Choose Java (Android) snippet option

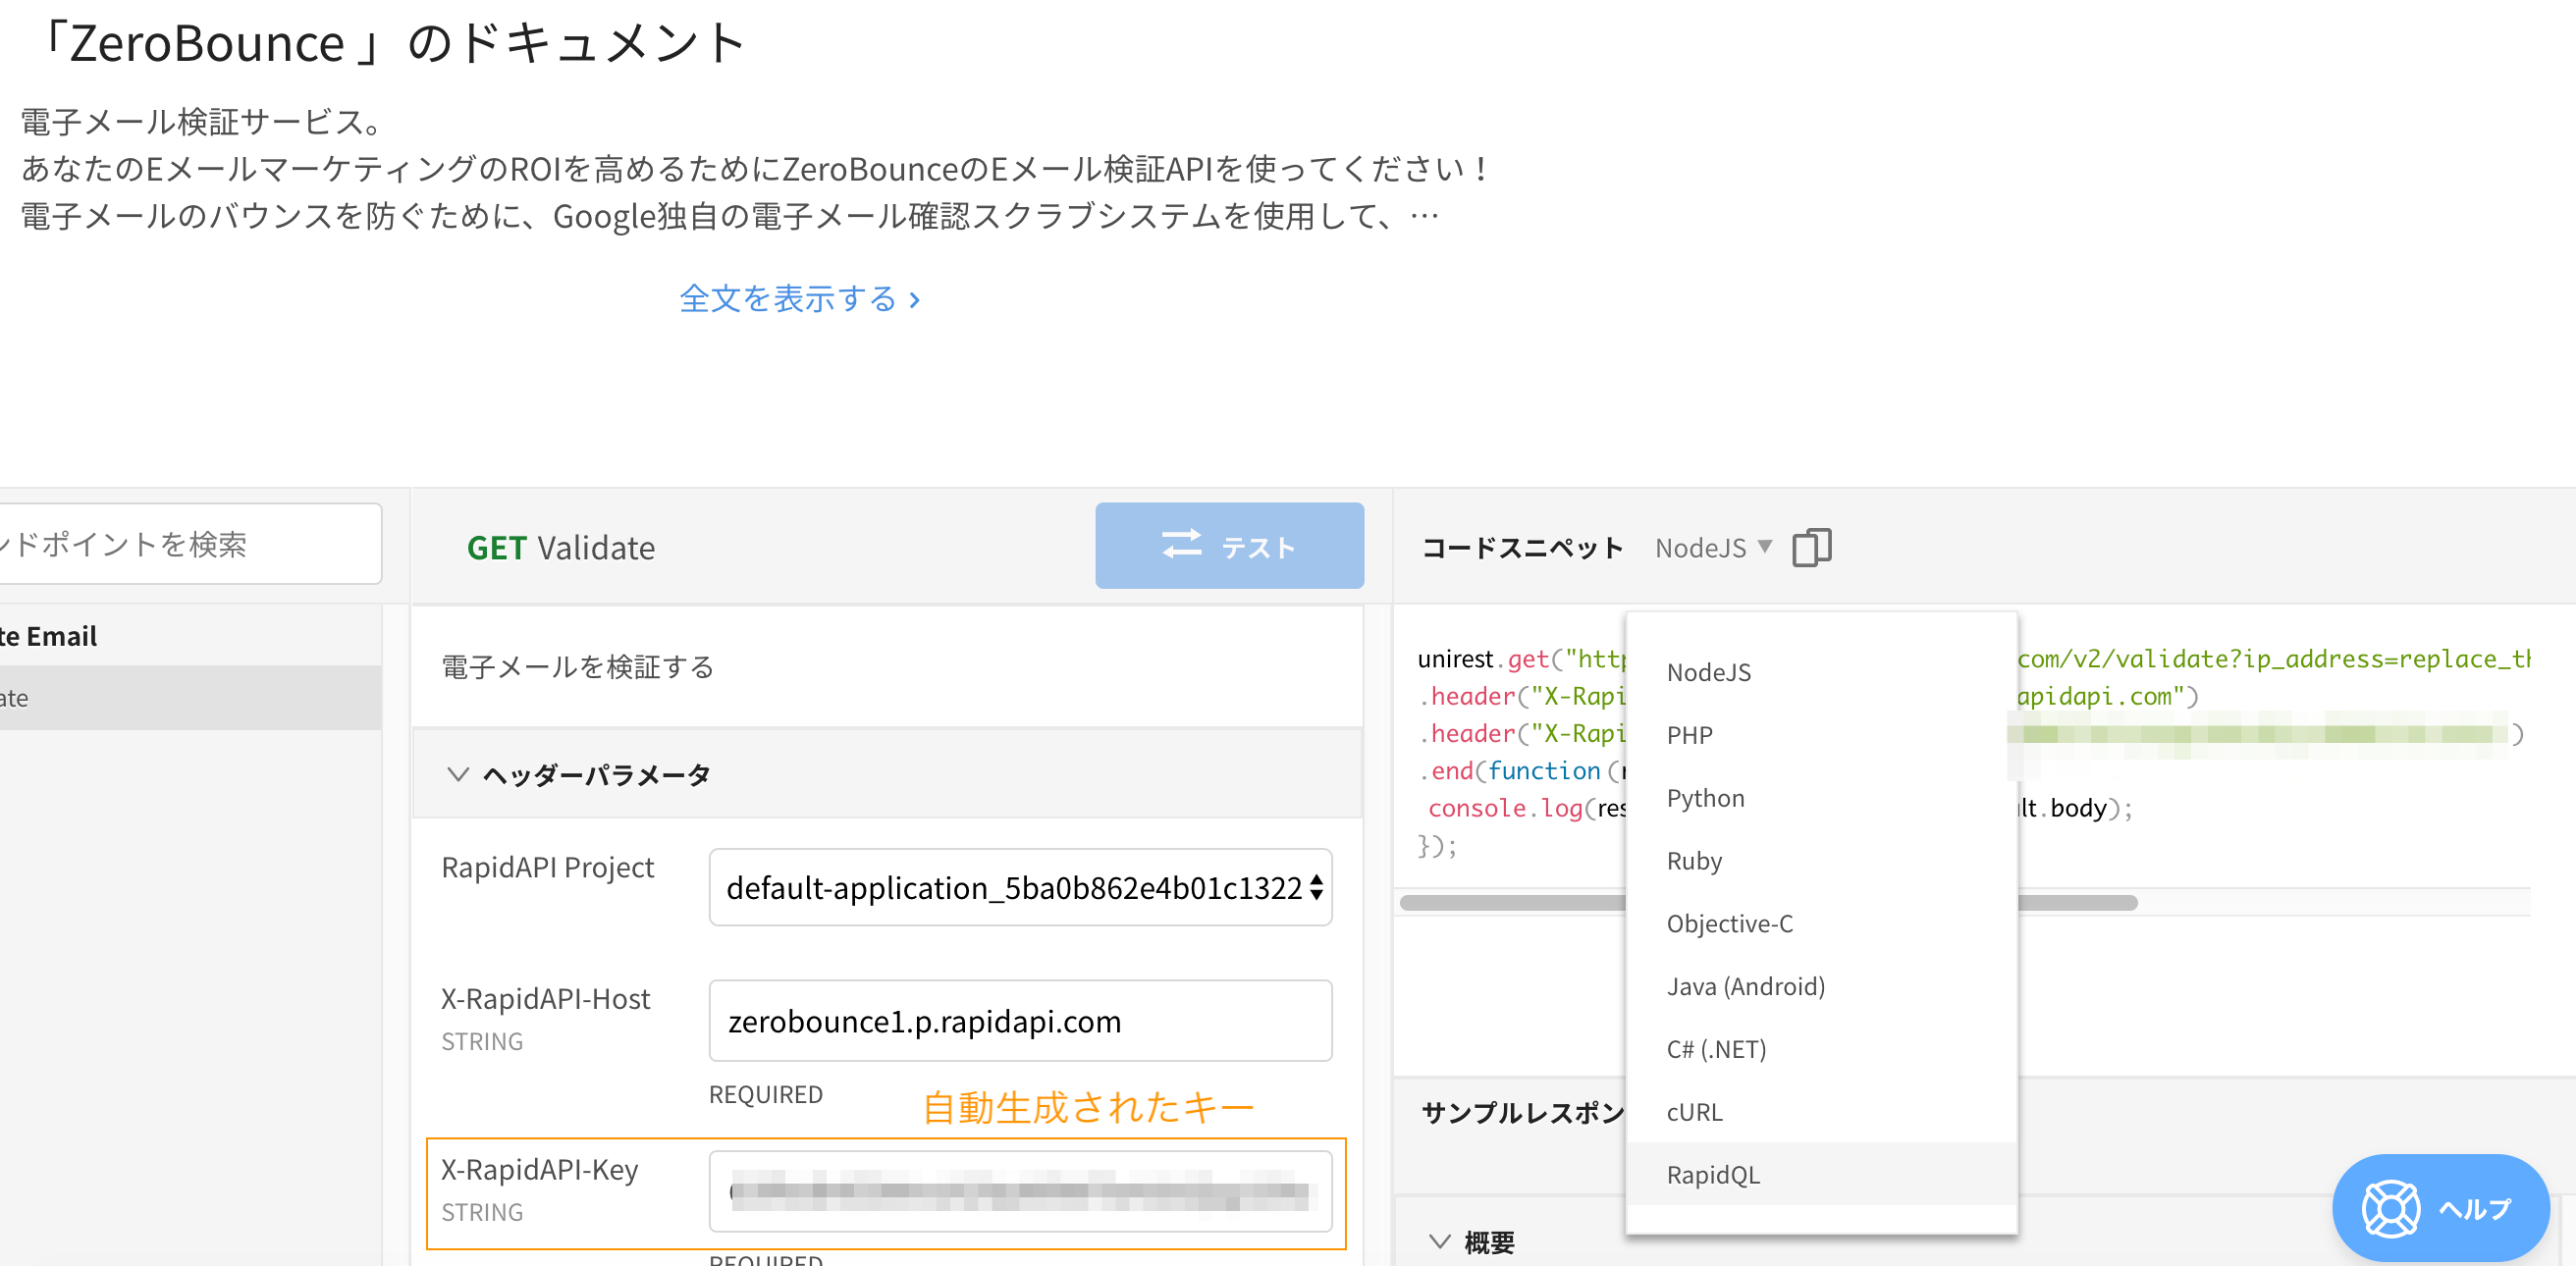(x=1745, y=987)
